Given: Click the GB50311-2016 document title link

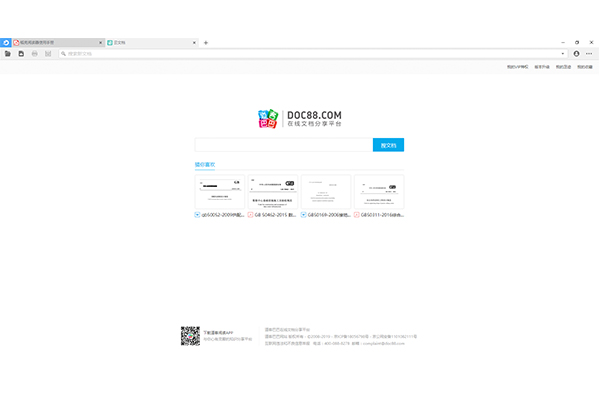Looking at the screenshot, I should pyautogui.click(x=382, y=215).
